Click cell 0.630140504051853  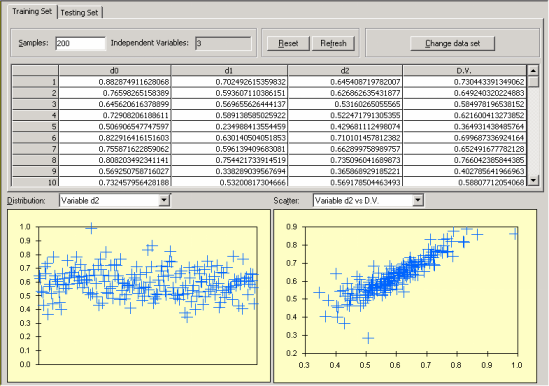(x=229, y=138)
